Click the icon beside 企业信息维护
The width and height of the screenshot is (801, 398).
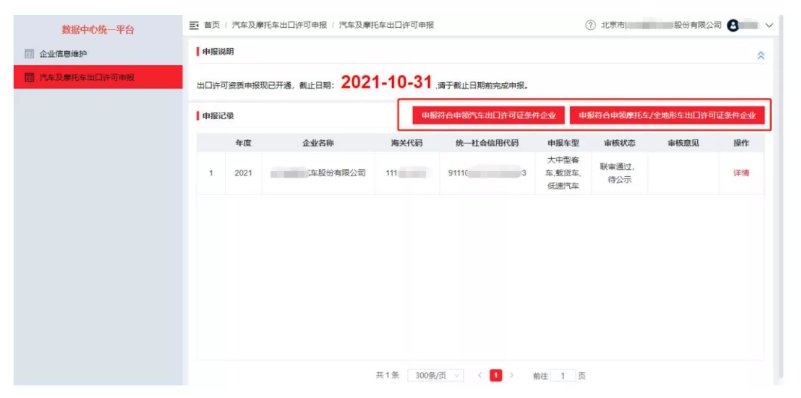pos(29,54)
